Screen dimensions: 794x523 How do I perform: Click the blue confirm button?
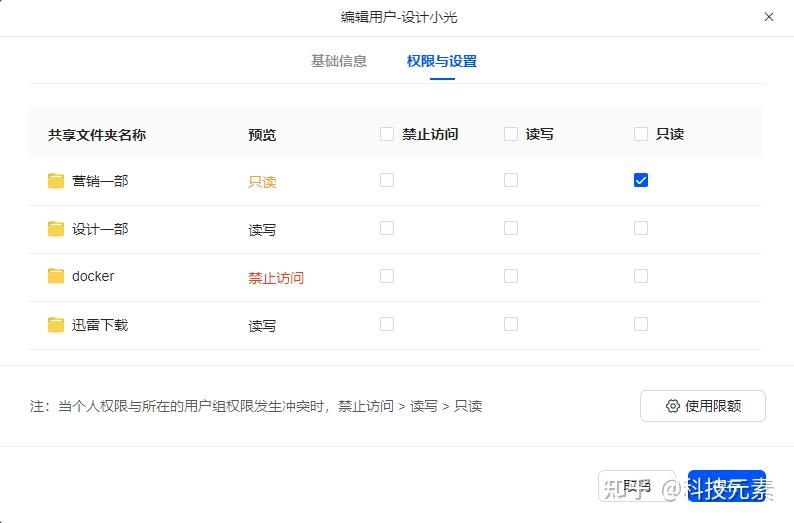tap(727, 486)
